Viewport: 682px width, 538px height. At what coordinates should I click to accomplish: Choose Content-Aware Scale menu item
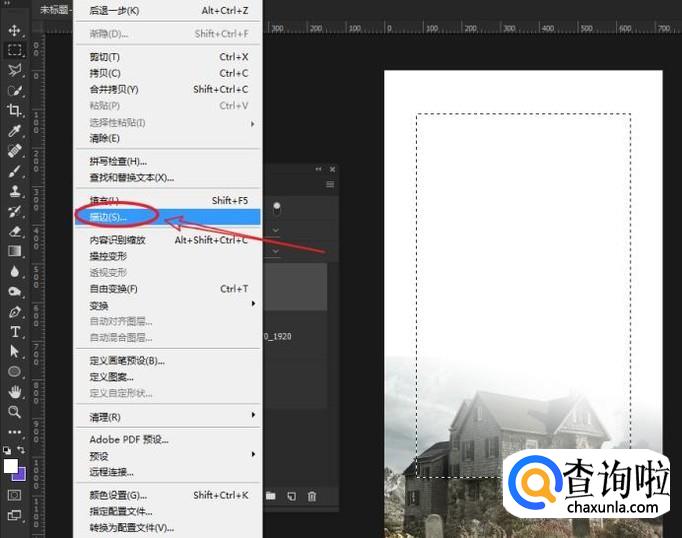point(168,240)
